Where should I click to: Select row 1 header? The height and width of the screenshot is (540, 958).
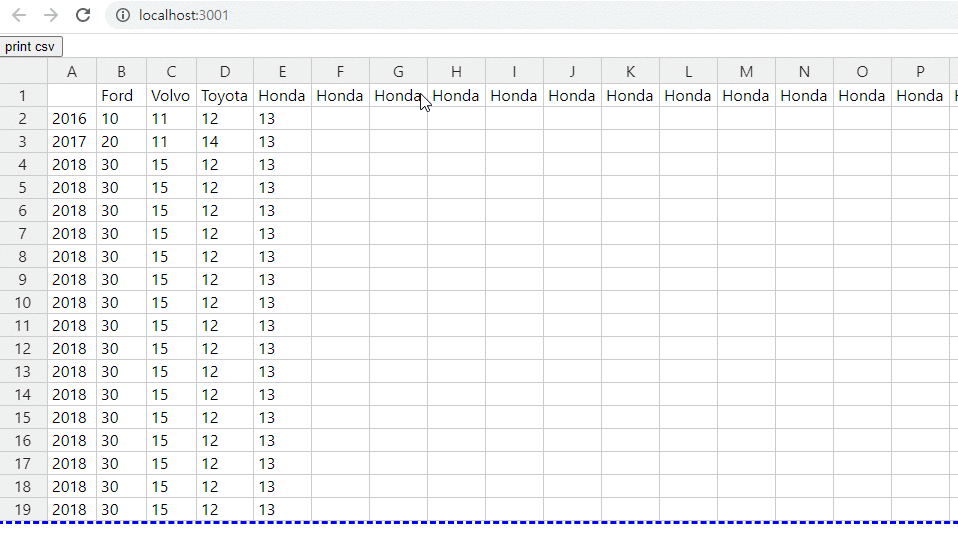pos(23,96)
